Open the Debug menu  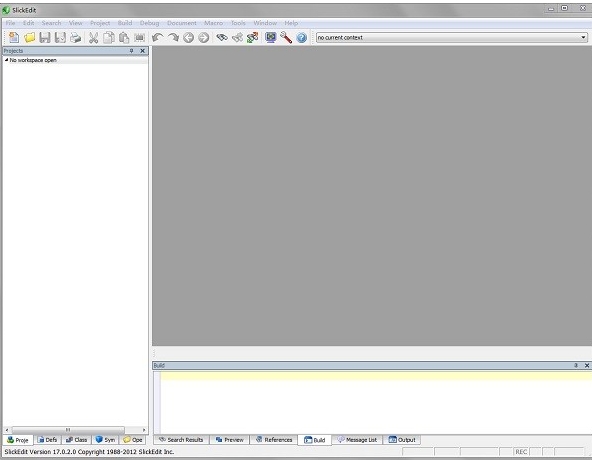click(x=150, y=23)
